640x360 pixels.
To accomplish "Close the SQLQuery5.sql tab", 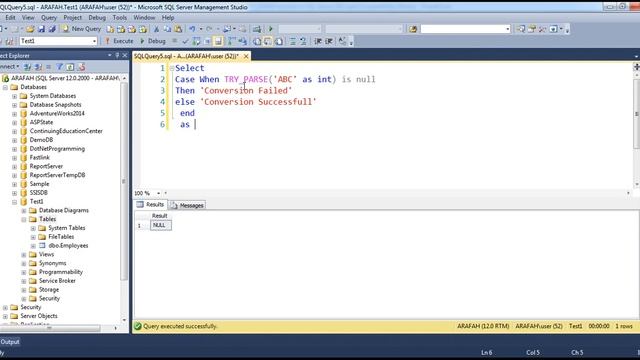I will [246, 56].
